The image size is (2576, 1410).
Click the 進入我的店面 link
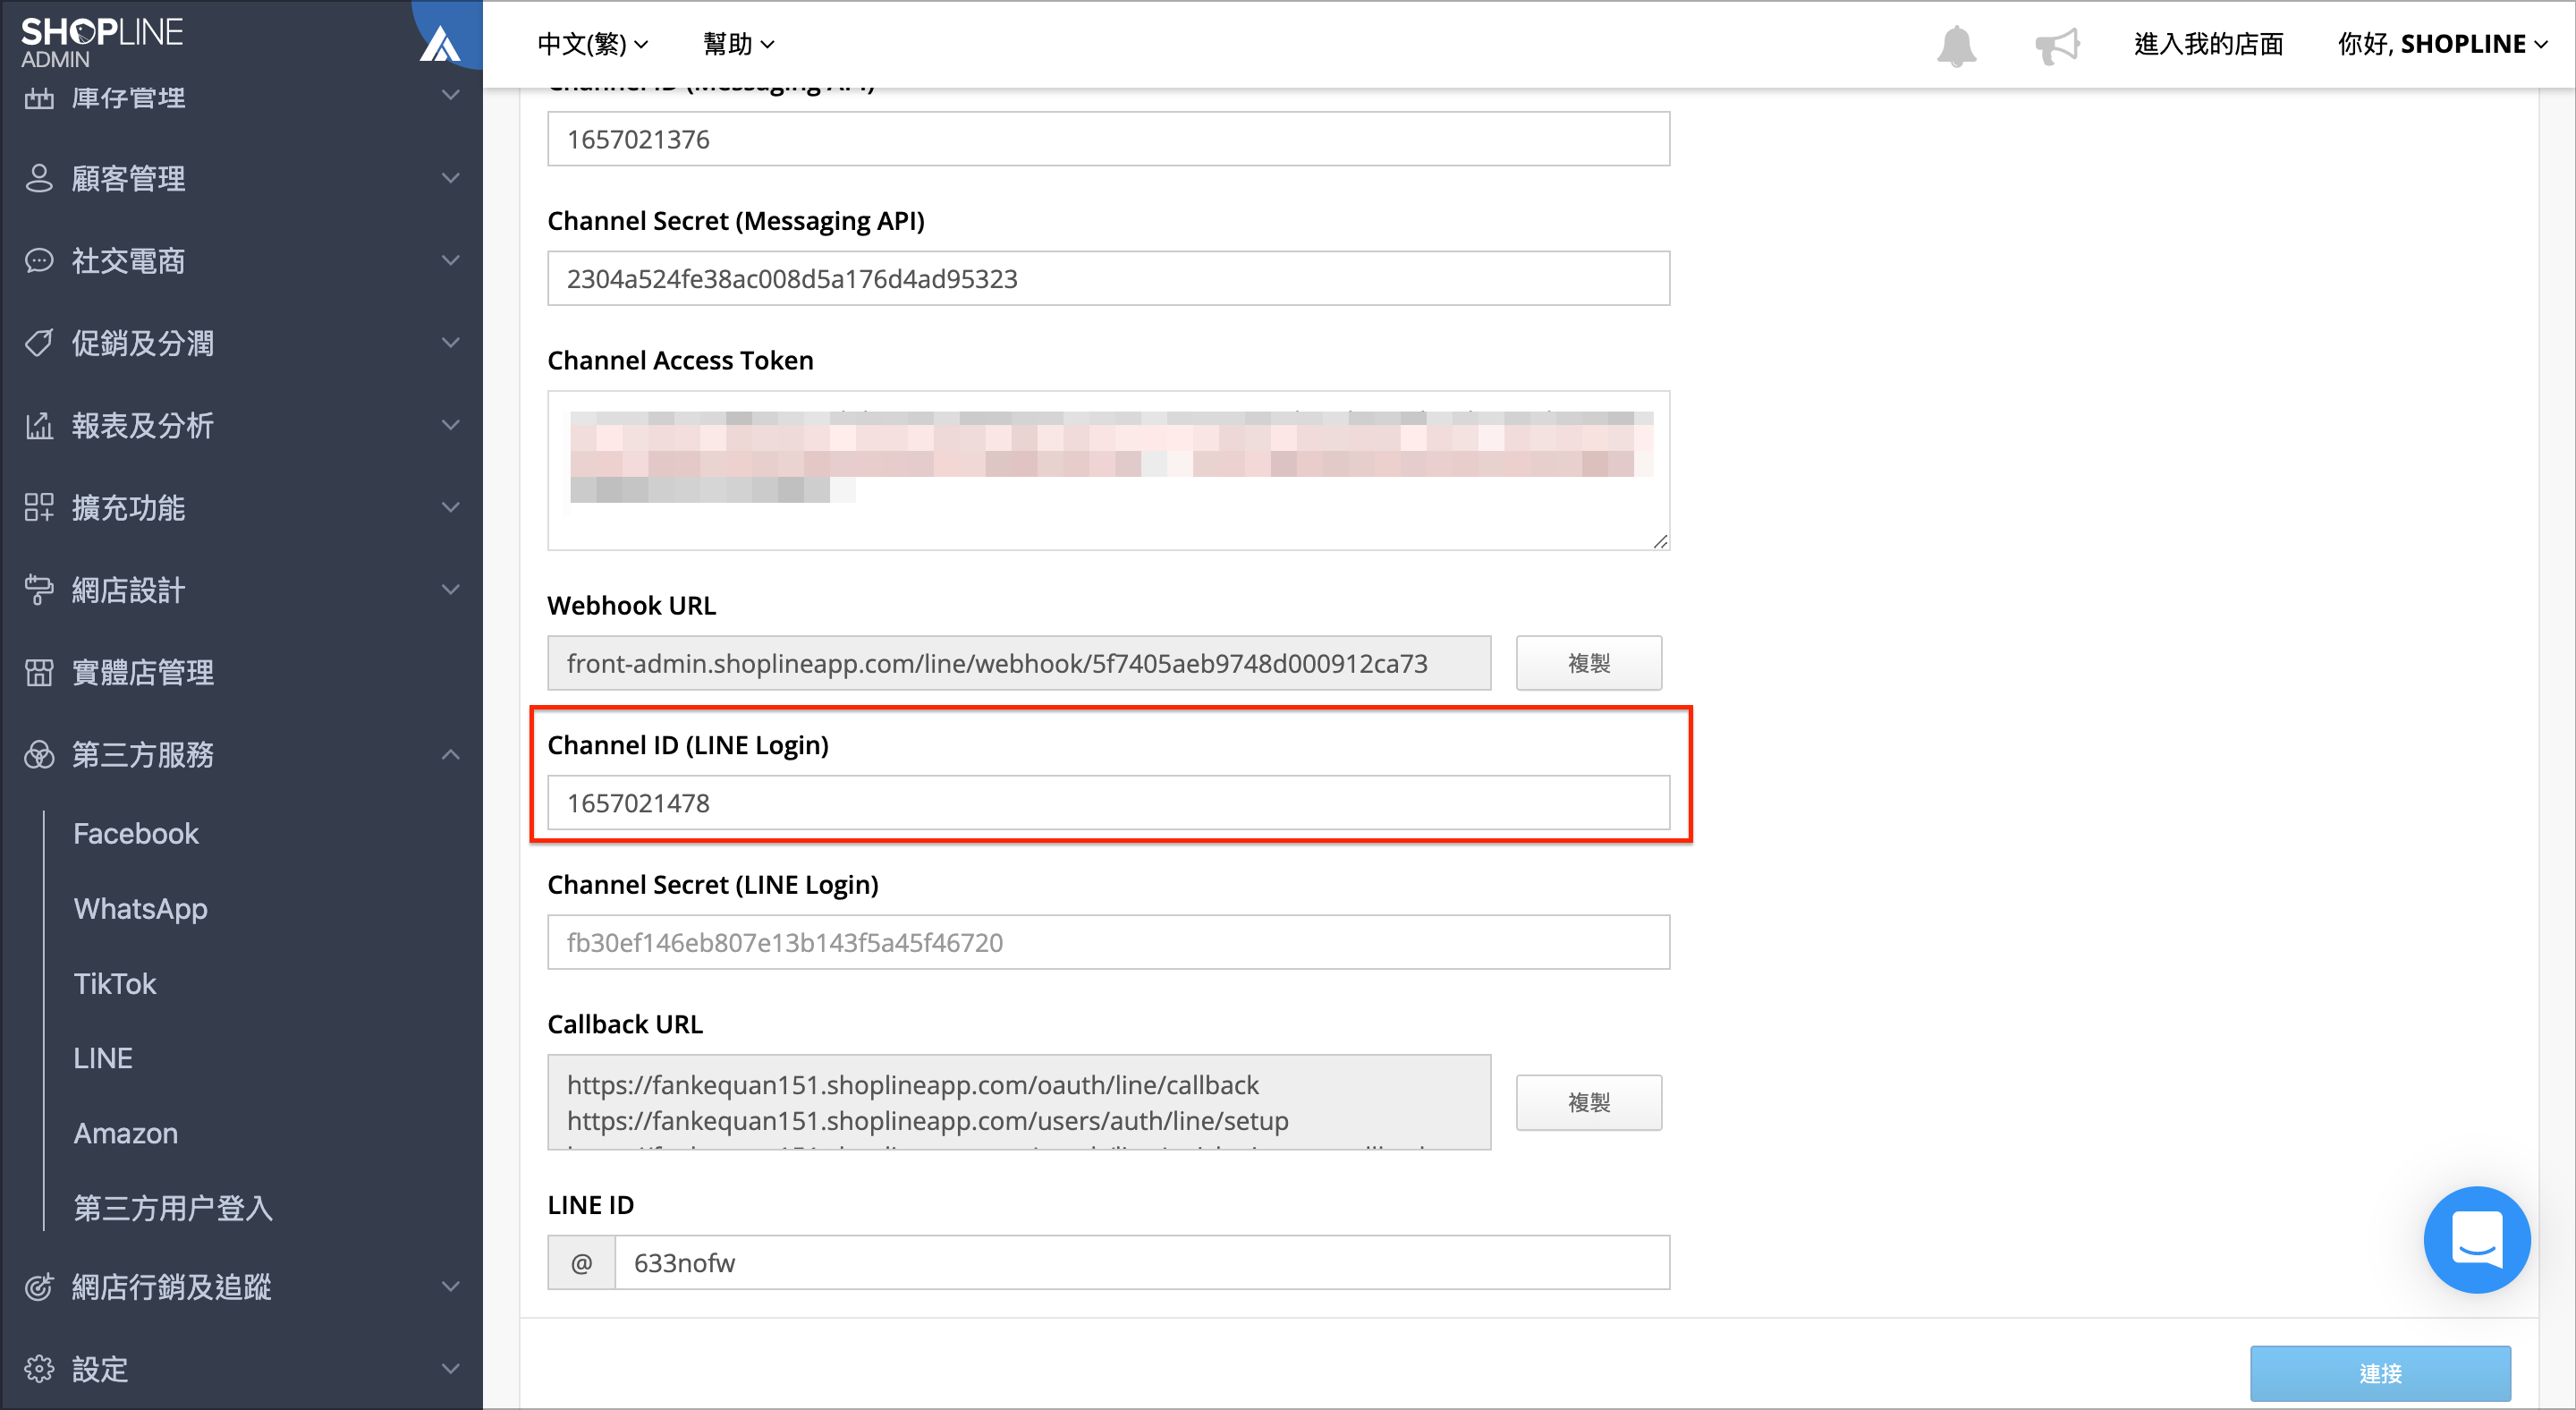pyautogui.click(x=2208, y=44)
